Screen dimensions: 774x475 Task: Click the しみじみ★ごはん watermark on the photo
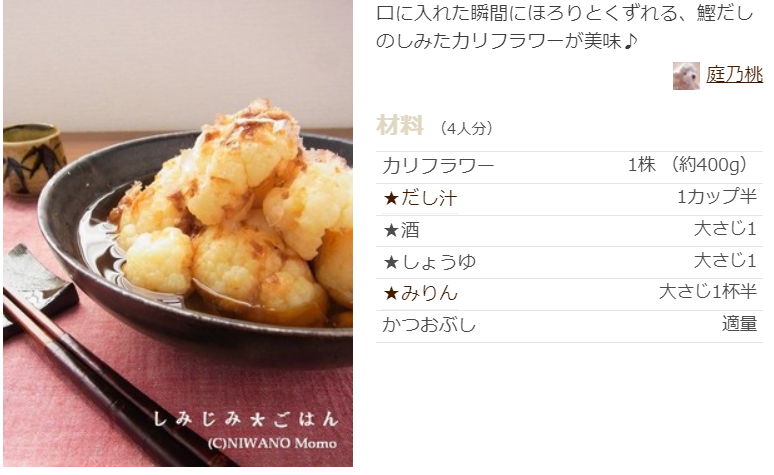pos(246,419)
